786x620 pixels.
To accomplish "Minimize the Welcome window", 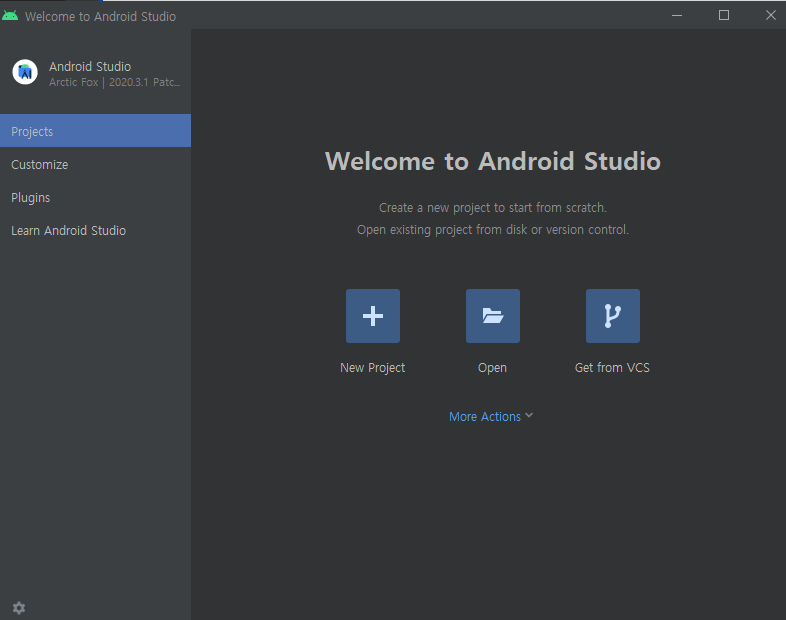I will point(677,16).
